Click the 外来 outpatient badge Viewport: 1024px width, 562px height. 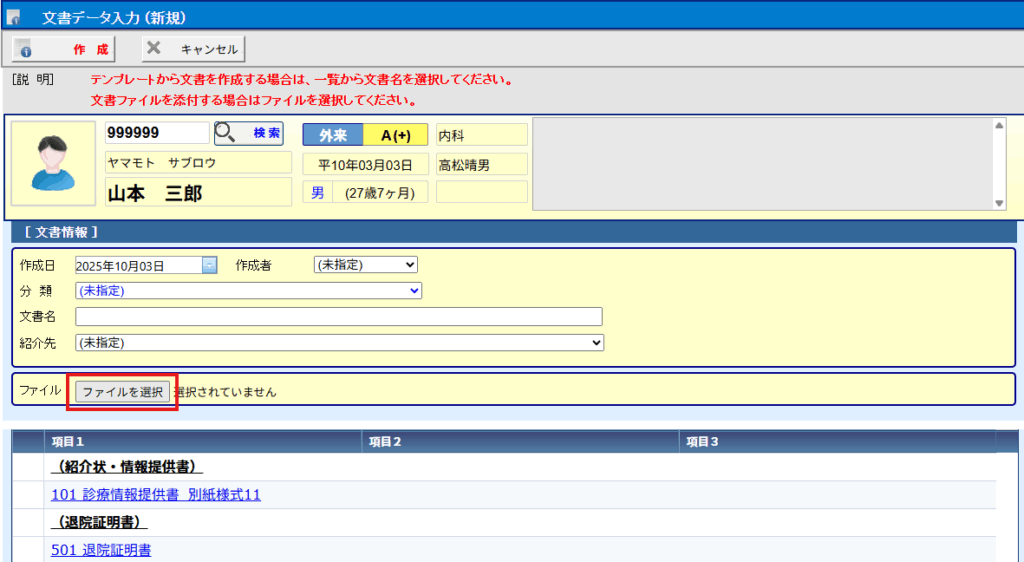point(332,135)
